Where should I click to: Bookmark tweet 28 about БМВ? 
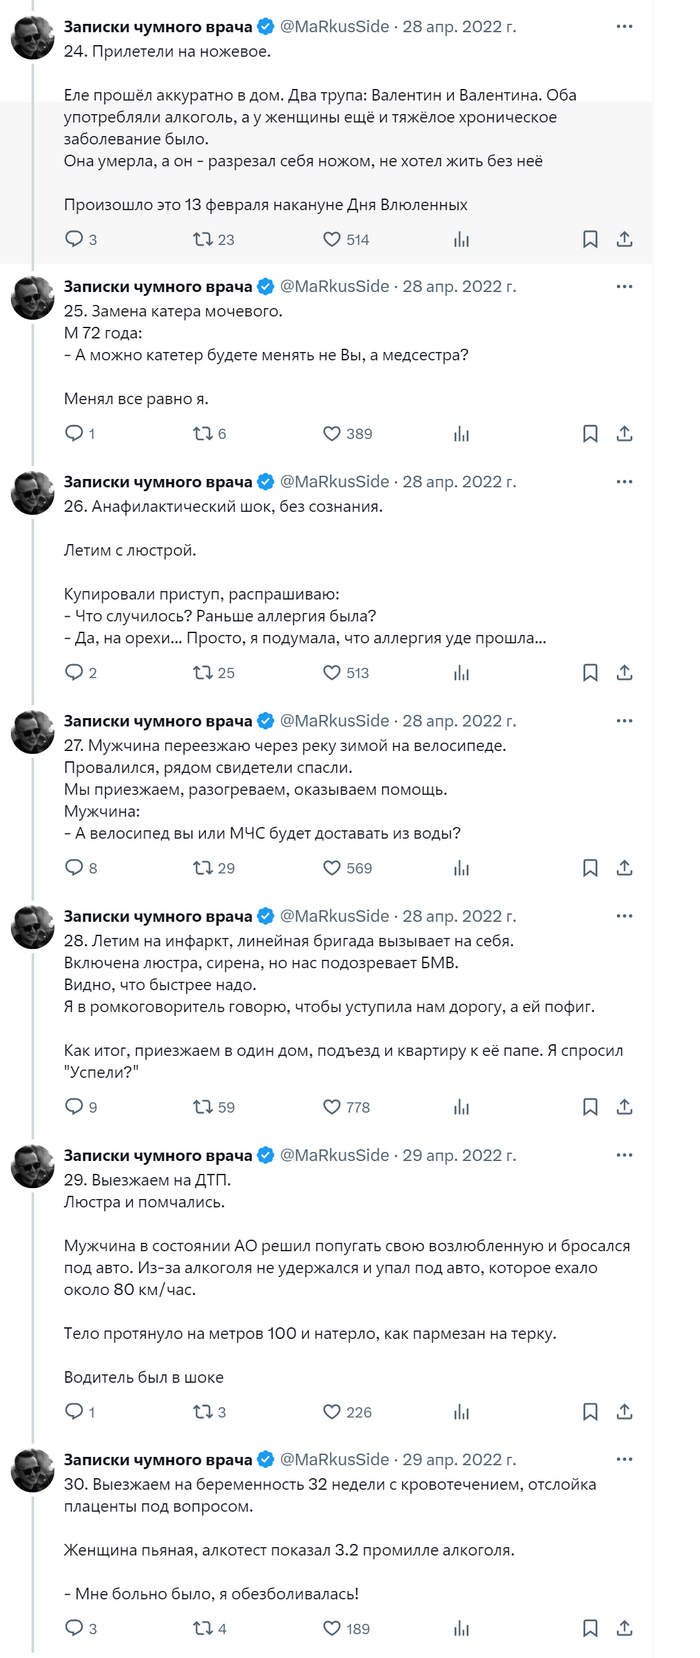(590, 1107)
